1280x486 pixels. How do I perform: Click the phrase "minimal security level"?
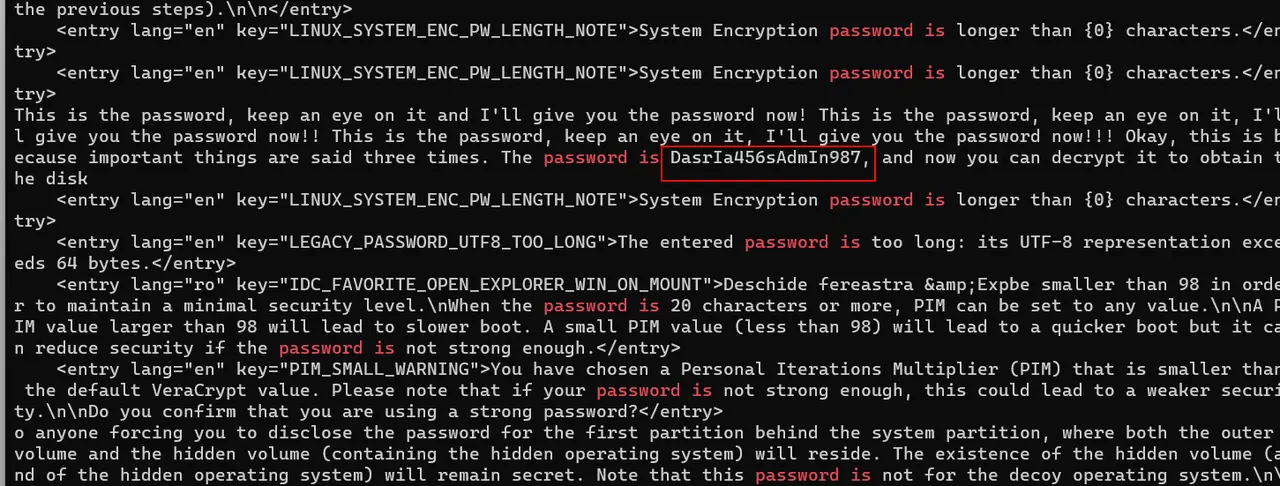tap(290, 306)
